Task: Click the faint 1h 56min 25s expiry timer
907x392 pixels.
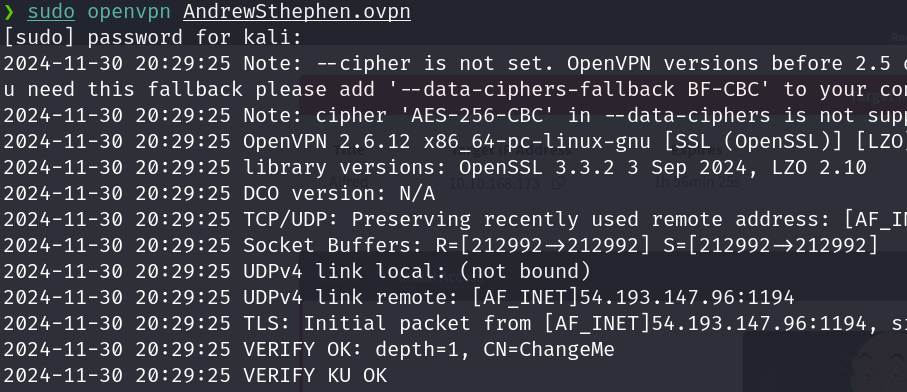Action: pos(696,182)
